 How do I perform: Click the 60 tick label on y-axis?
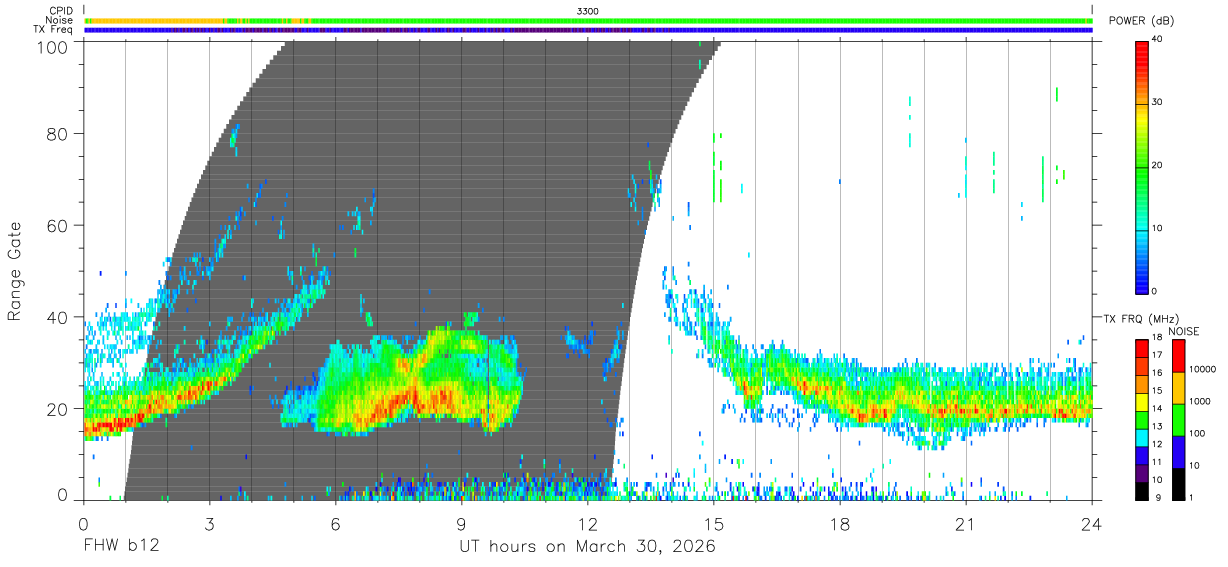59,225
